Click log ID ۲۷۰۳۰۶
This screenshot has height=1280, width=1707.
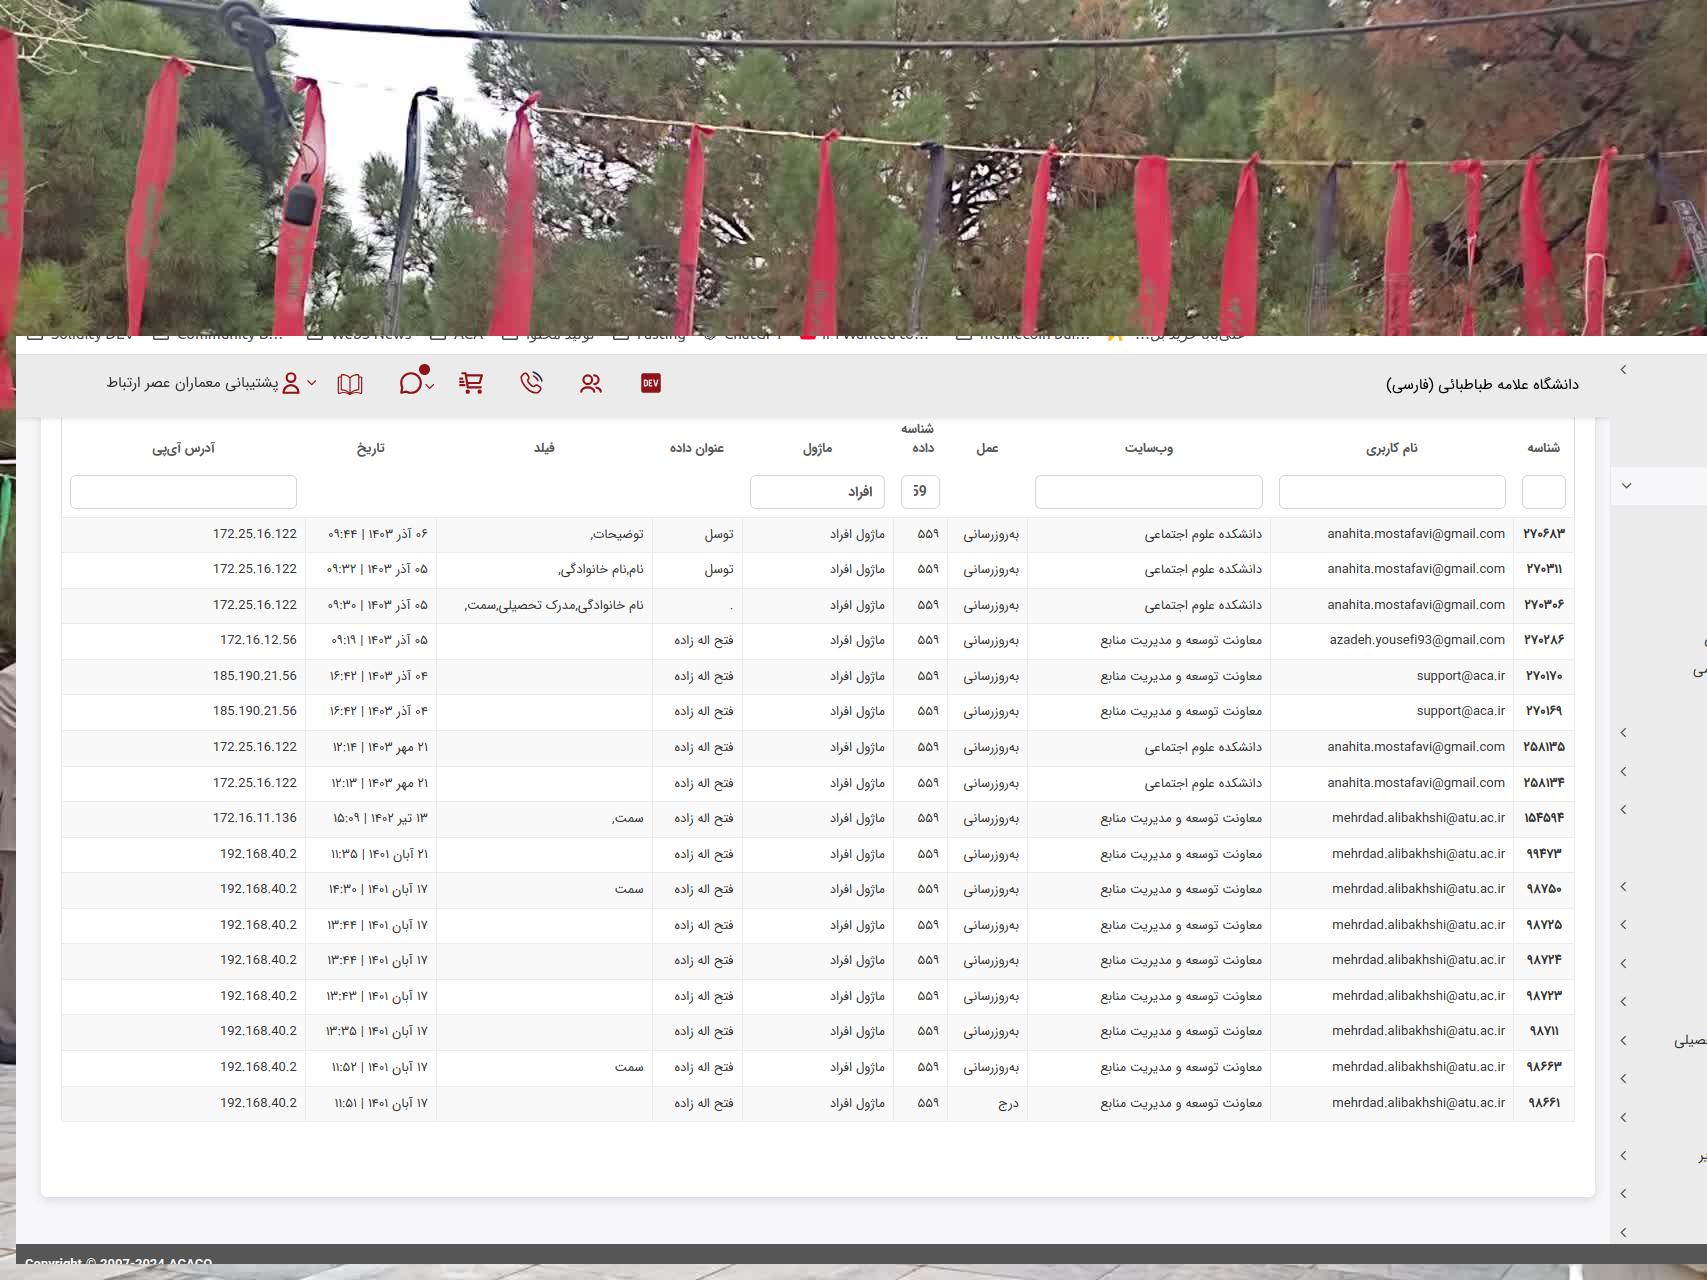click(x=1544, y=605)
